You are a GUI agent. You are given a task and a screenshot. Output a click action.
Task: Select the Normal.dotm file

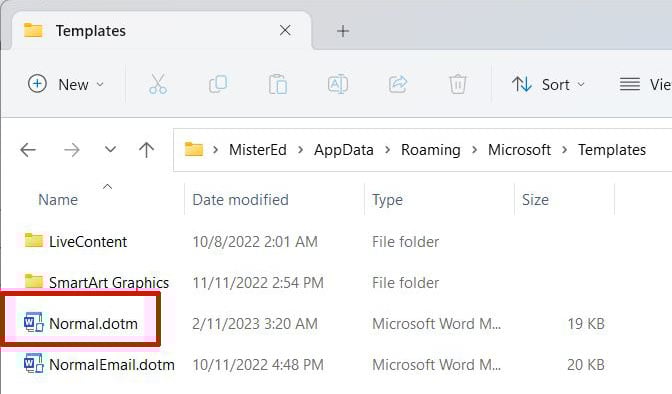tap(93, 324)
